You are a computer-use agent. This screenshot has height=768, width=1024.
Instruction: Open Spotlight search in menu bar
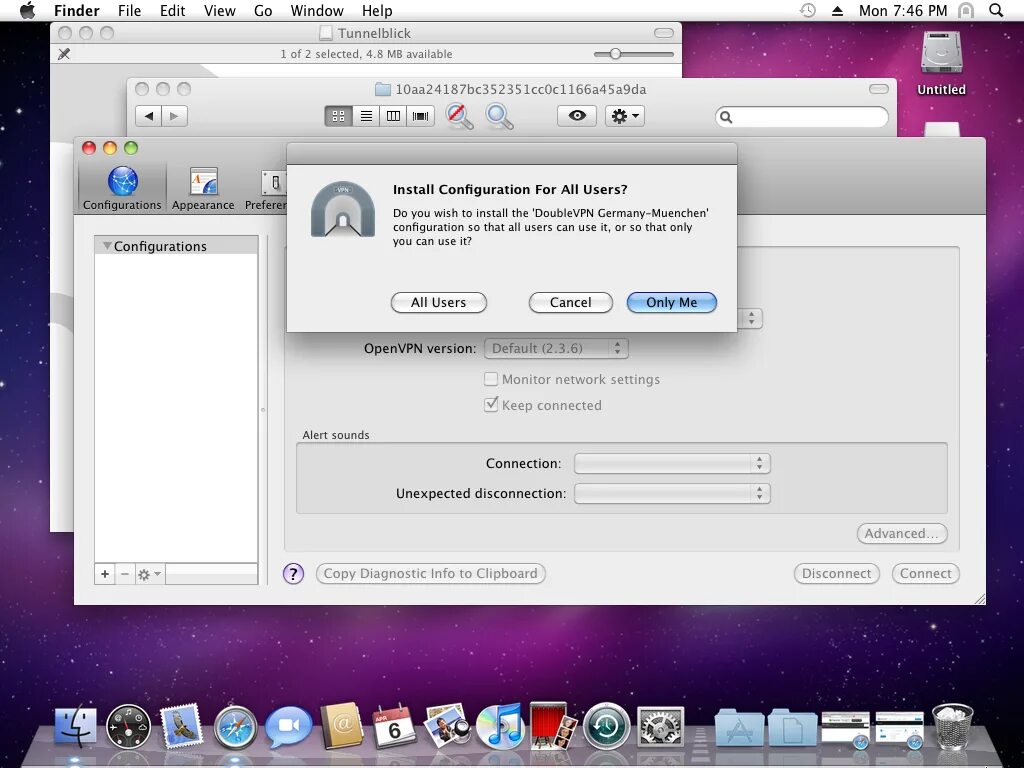[x=996, y=10]
